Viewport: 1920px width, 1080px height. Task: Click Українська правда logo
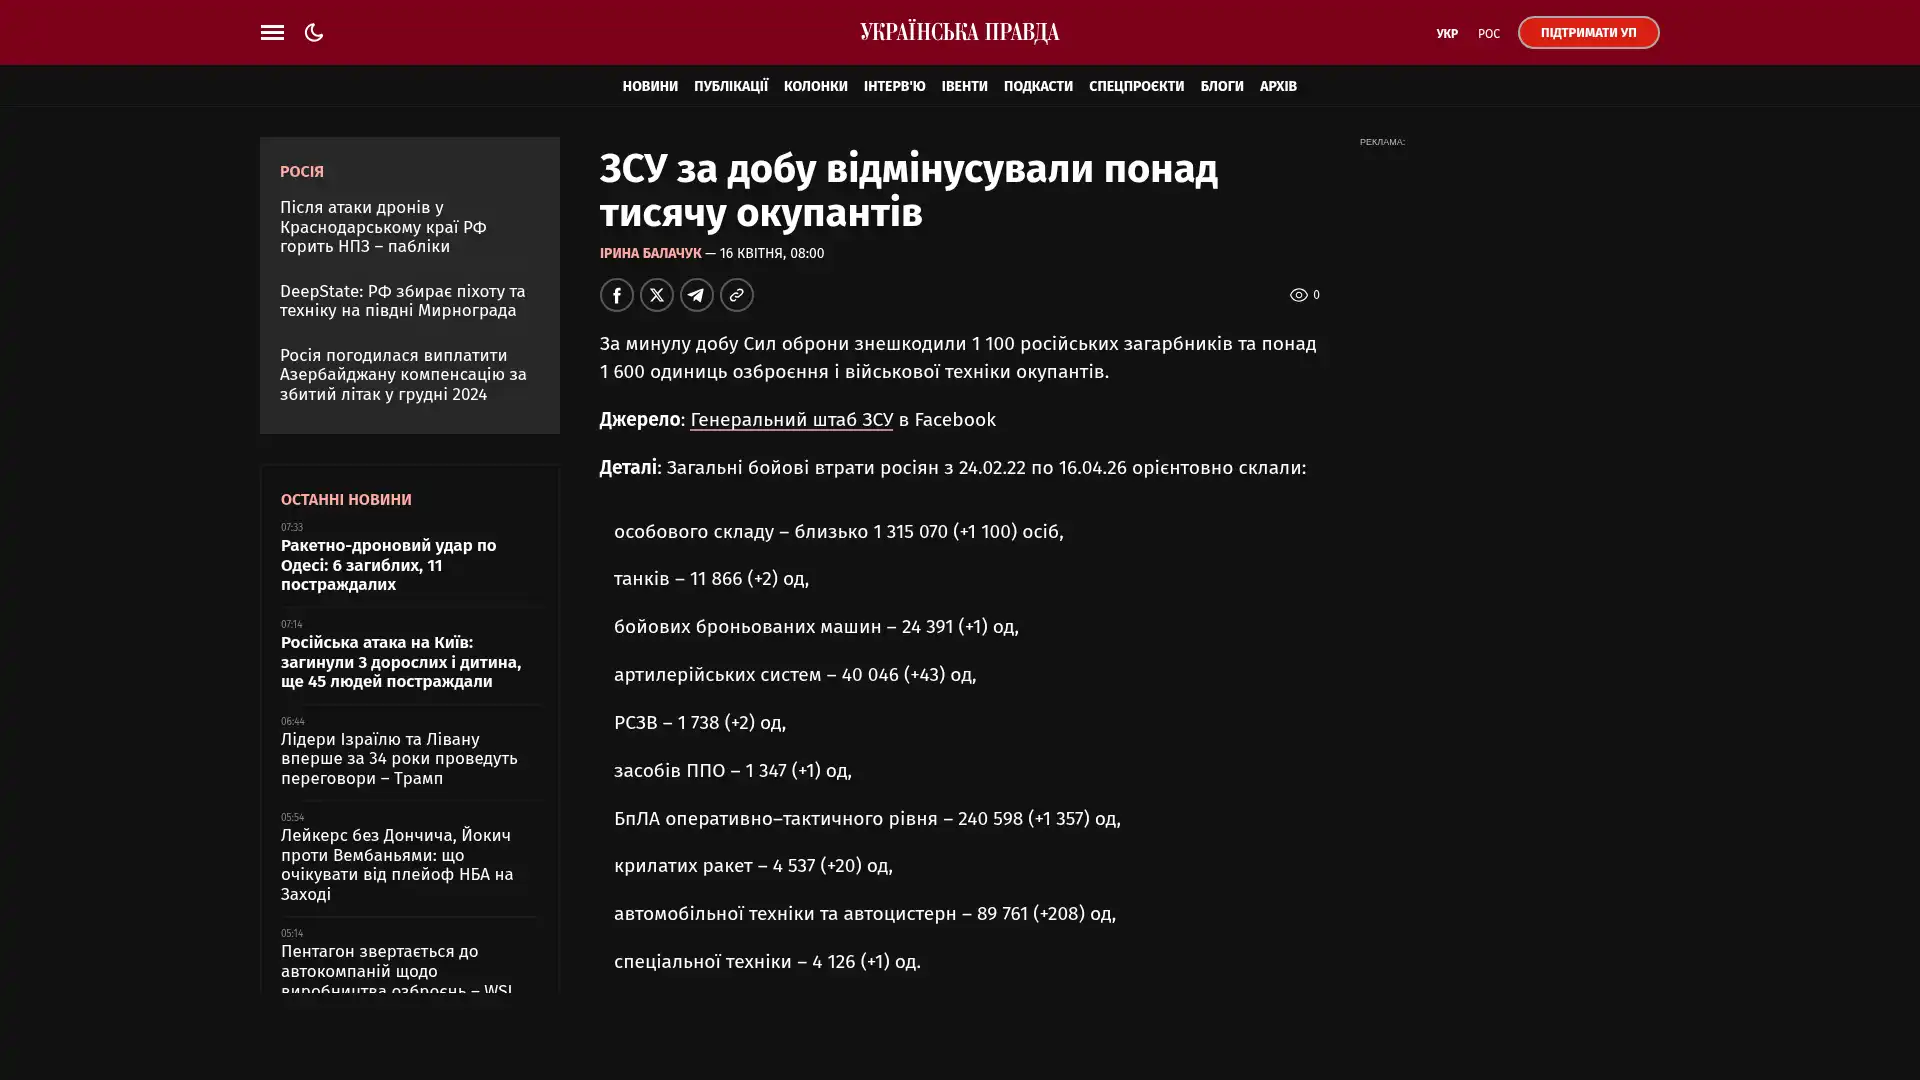(x=959, y=32)
